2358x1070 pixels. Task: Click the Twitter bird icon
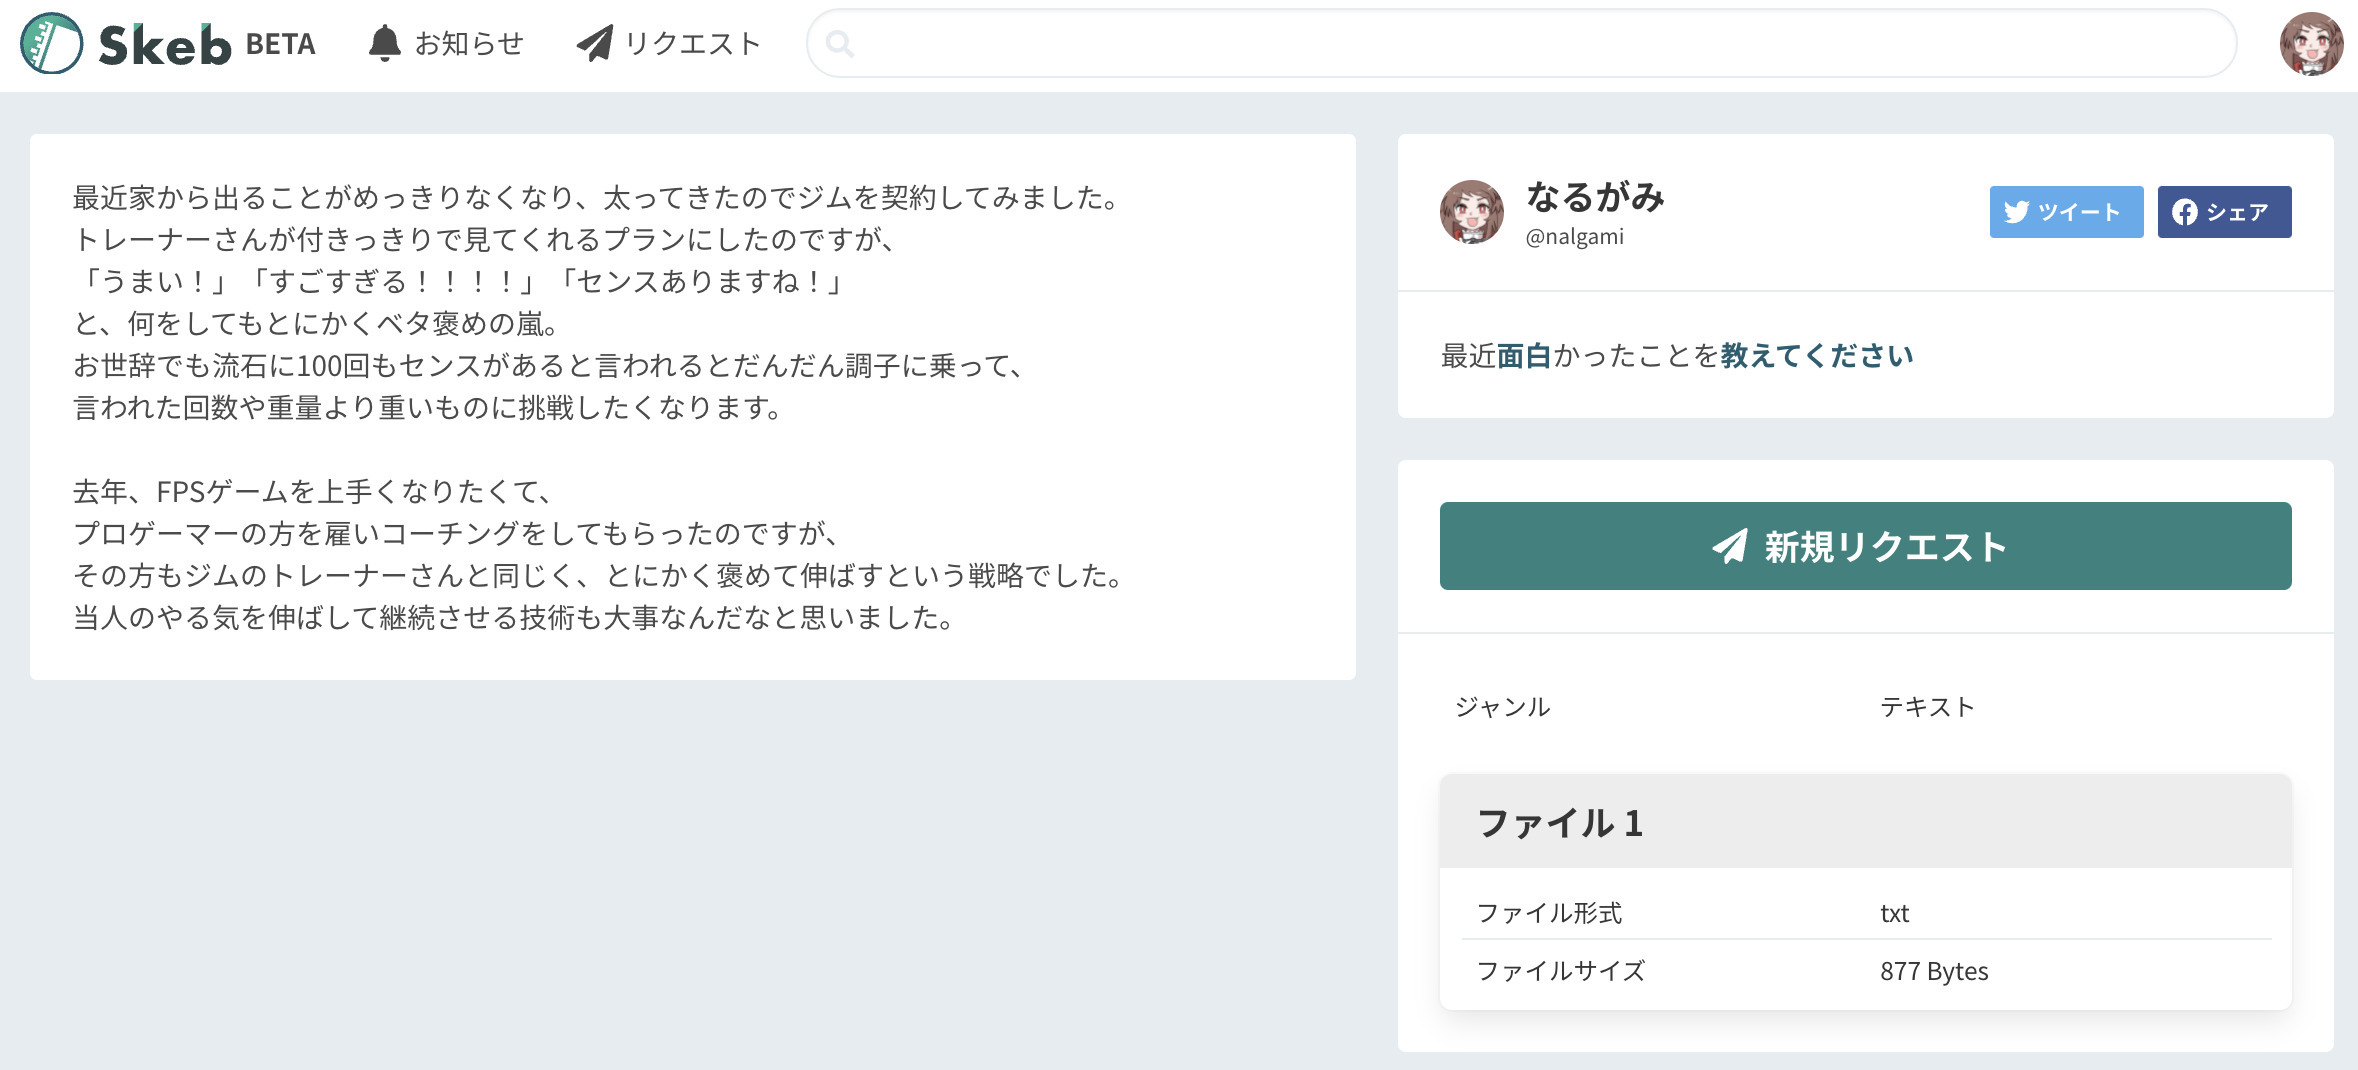click(2017, 212)
